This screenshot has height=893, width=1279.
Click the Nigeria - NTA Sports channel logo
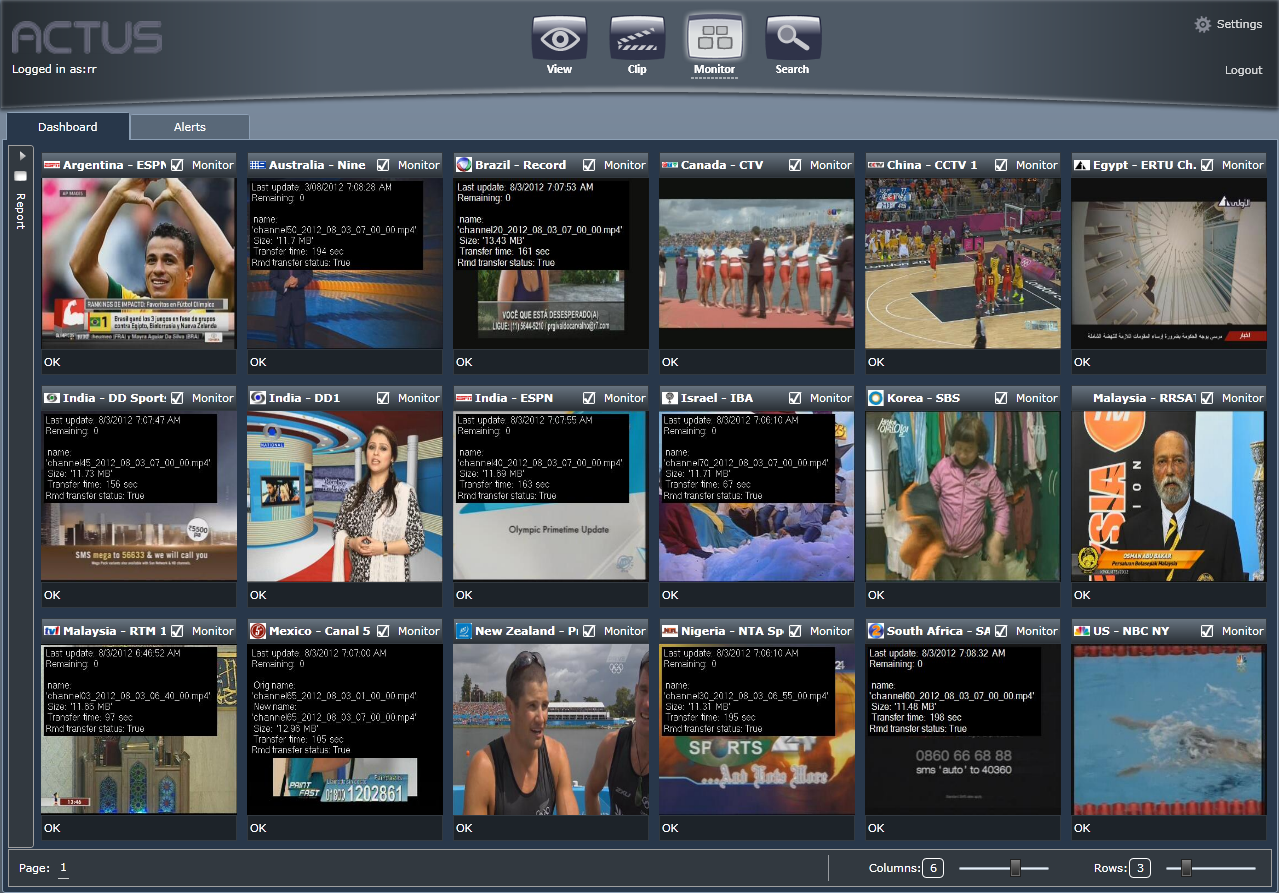pyautogui.click(x=670, y=631)
